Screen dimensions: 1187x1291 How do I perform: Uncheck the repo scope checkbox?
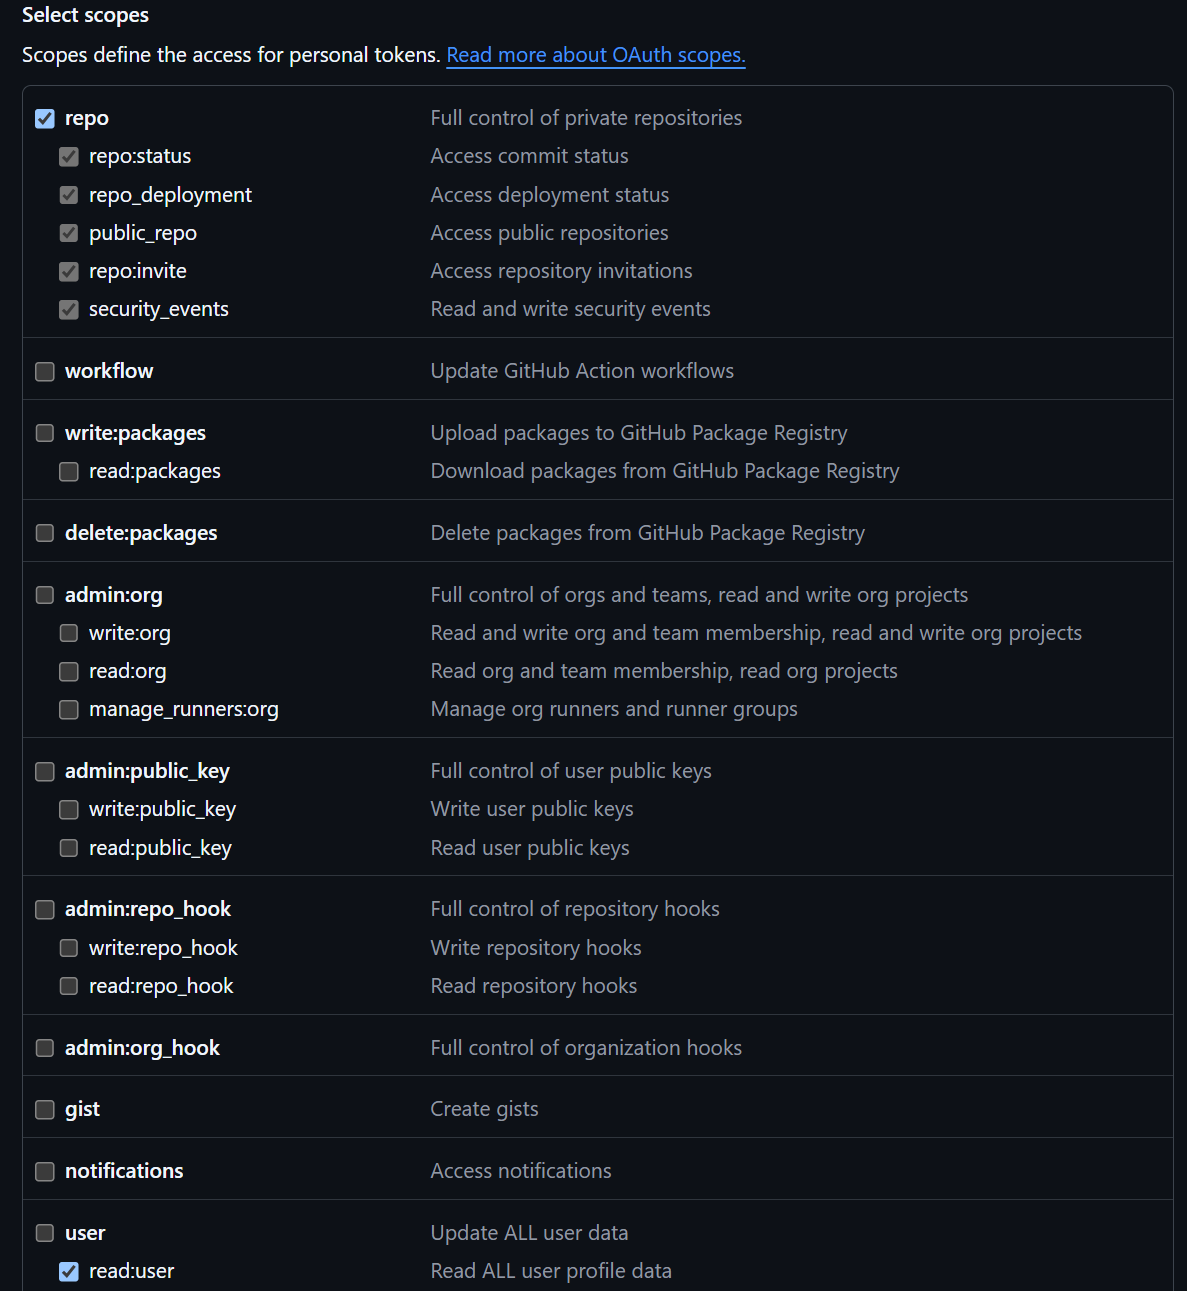(x=45, y=118)
